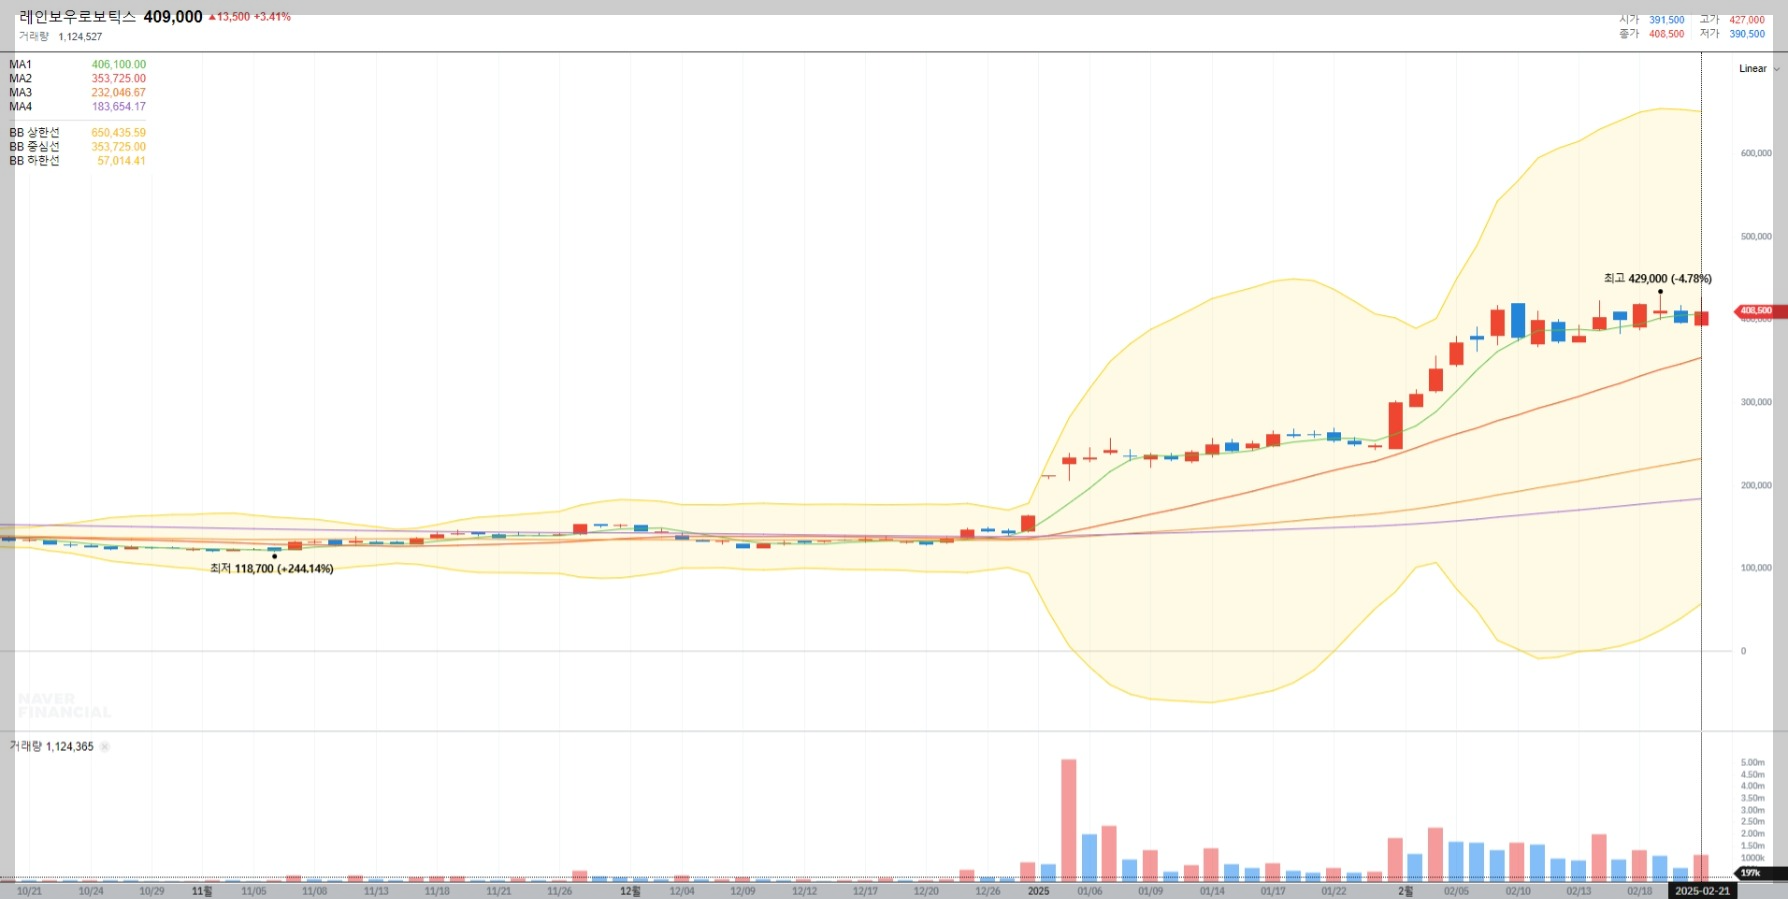Select header volume value 1,124,527
The width and height of the screenshot is (1788, 899).
[x=80, y=37]
